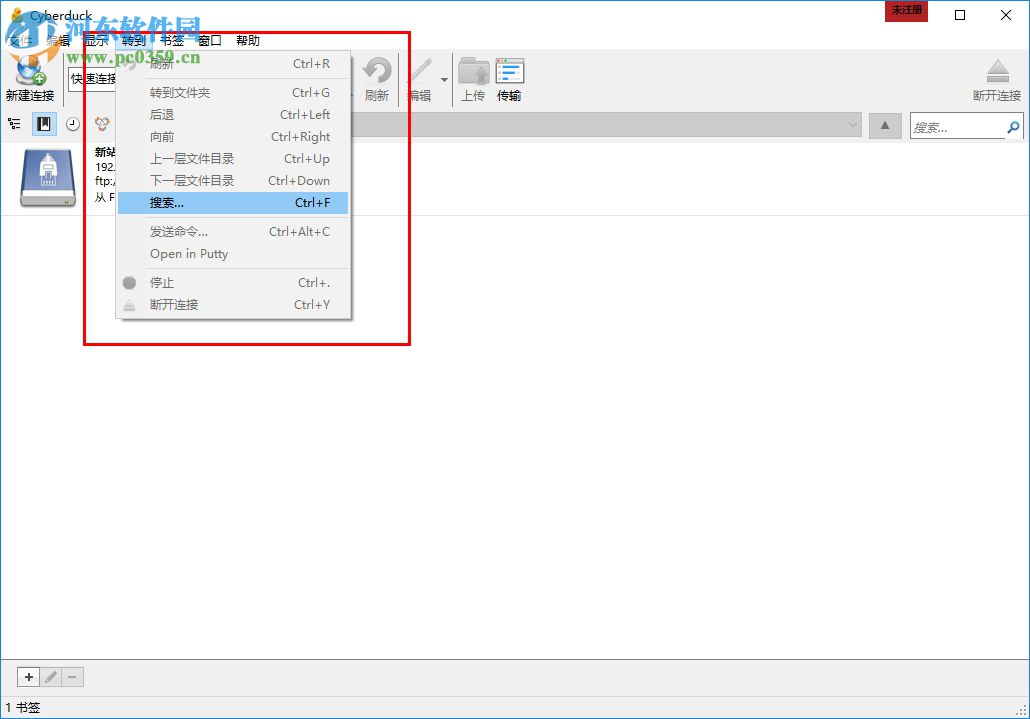The height and width of the screenshot is (719, 1030).
Task: Open the 转到 menu in the menu bar
Action: click(x=134, y=41)
